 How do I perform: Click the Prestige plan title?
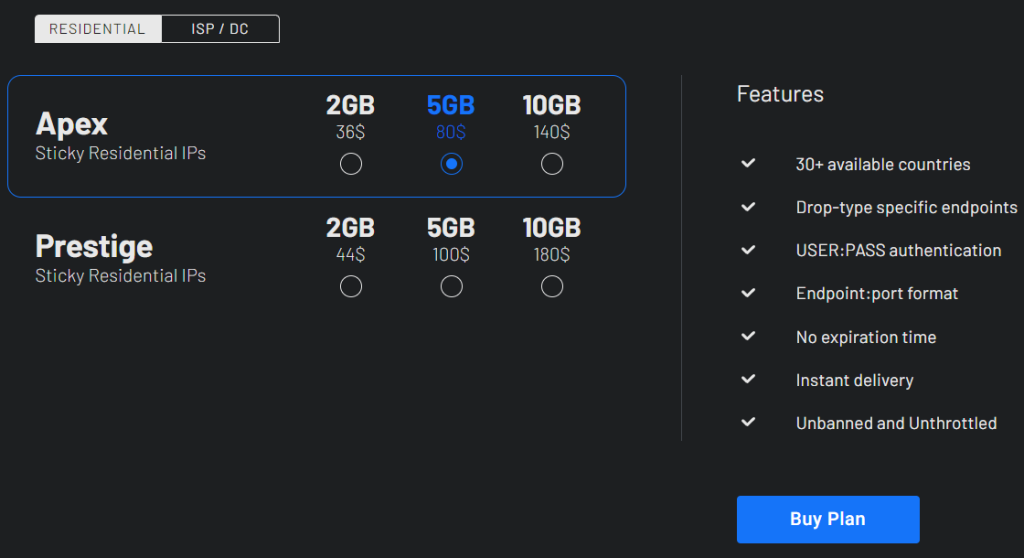(94, 246)
